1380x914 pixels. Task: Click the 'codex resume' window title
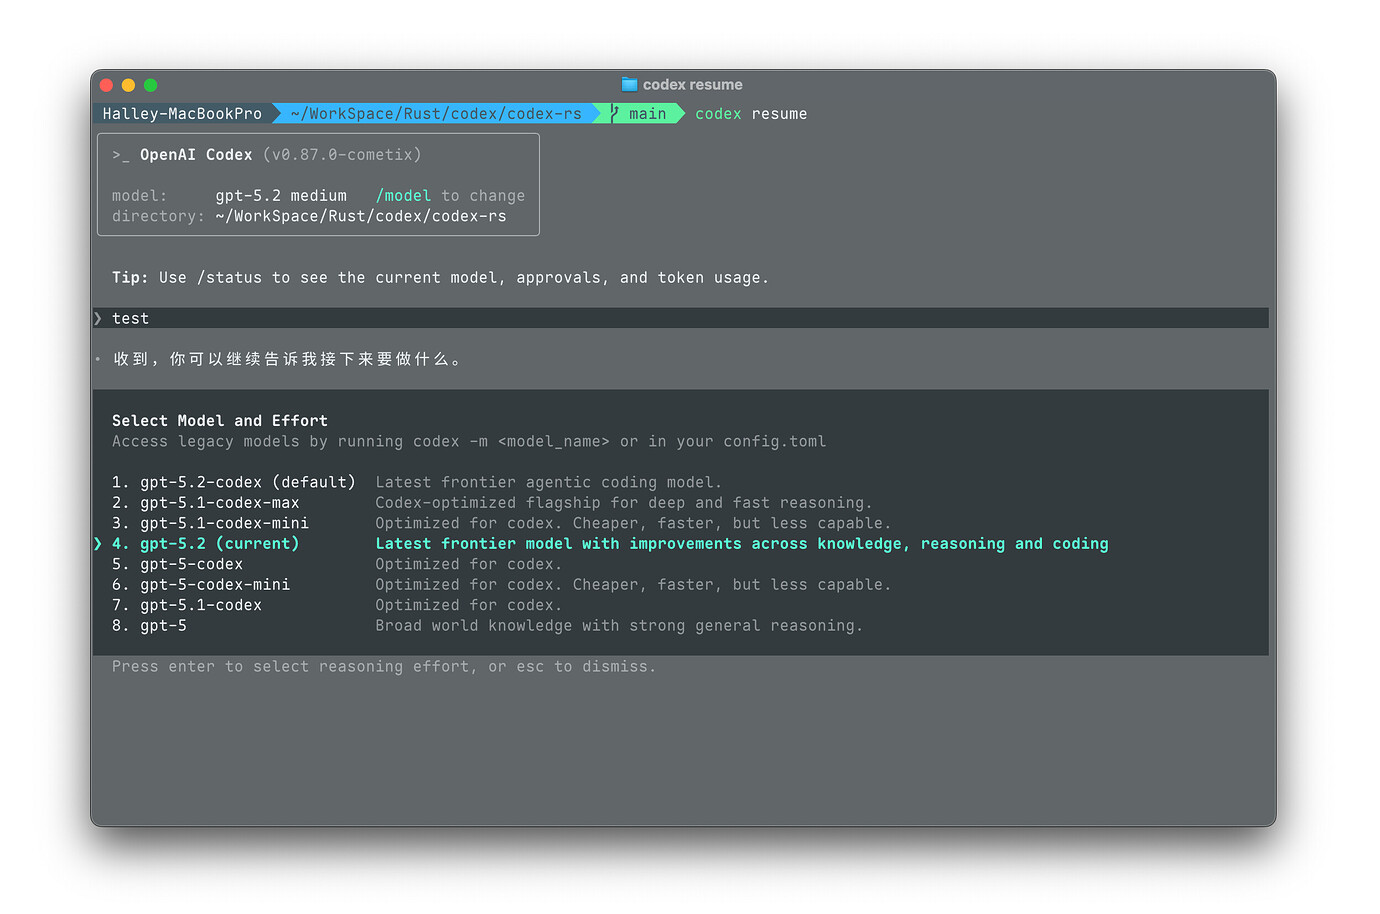(x=692, y=85)
